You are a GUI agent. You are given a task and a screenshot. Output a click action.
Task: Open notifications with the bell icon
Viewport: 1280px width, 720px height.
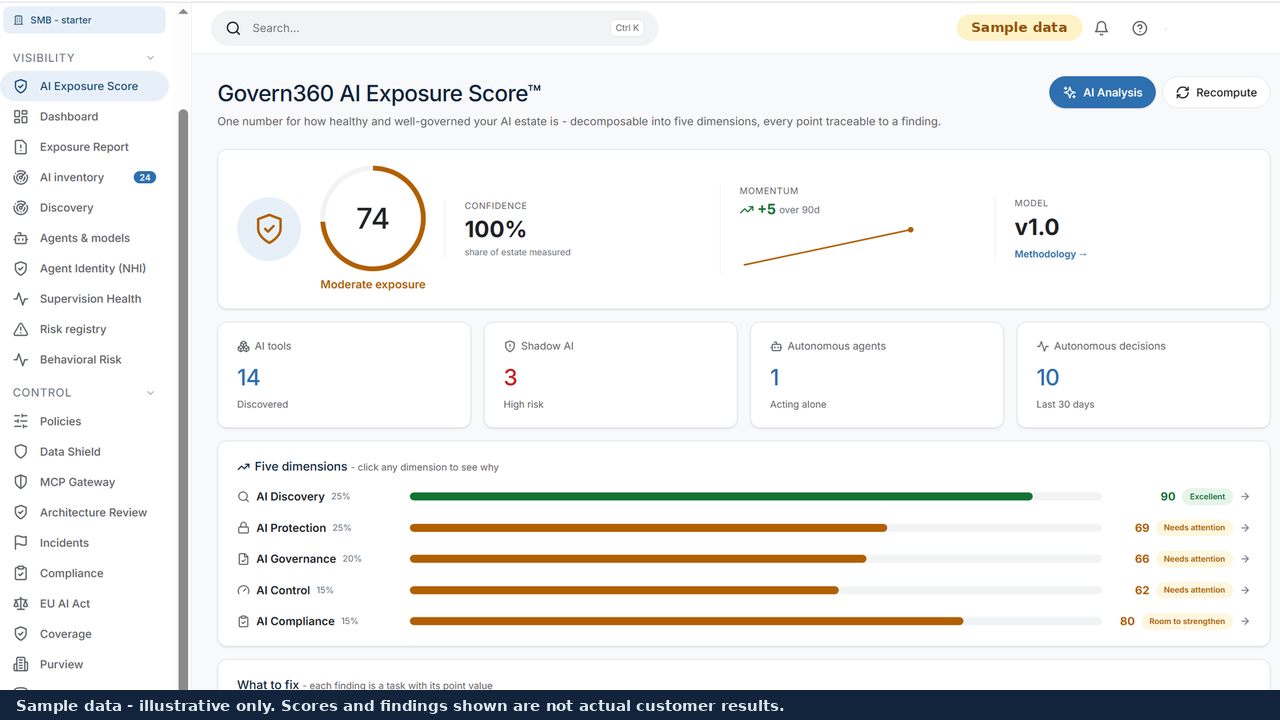1101,28
